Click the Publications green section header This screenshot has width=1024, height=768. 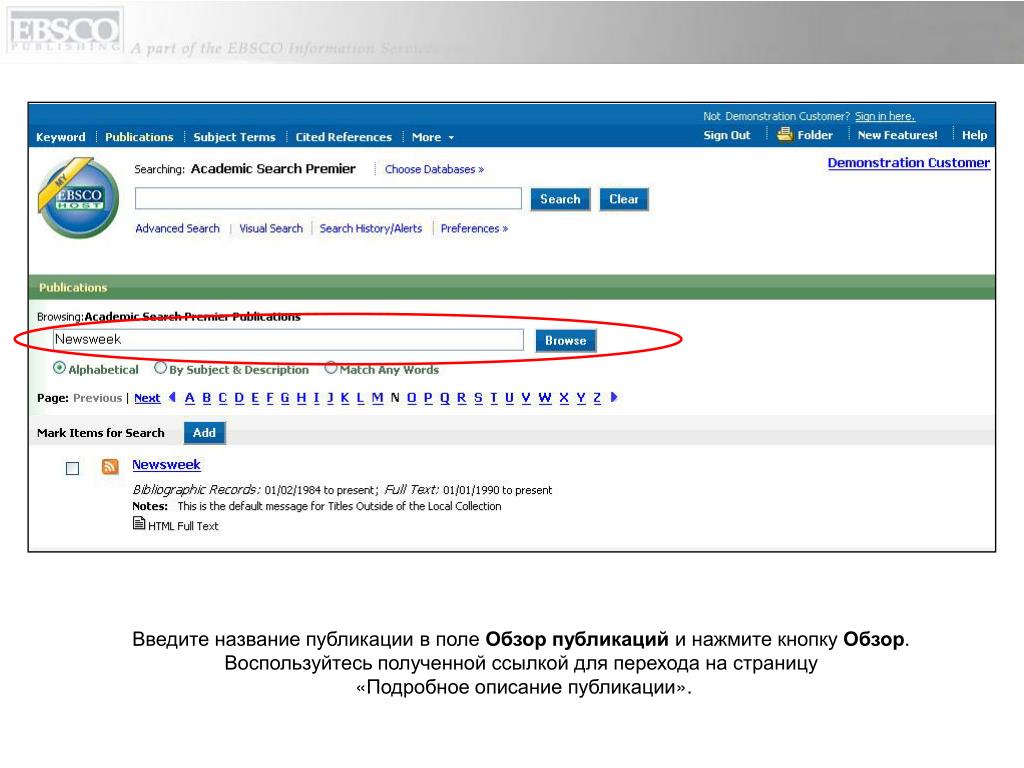pos(512,287)
